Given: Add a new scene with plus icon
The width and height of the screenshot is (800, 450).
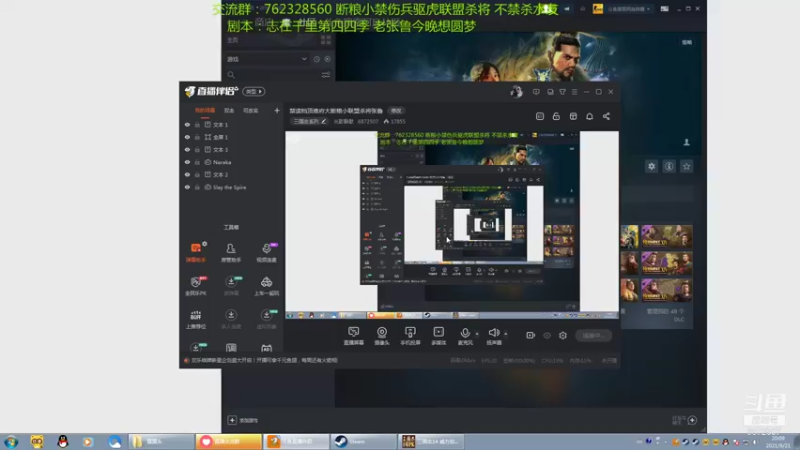Looking at the screenshot, I should 277,110.
